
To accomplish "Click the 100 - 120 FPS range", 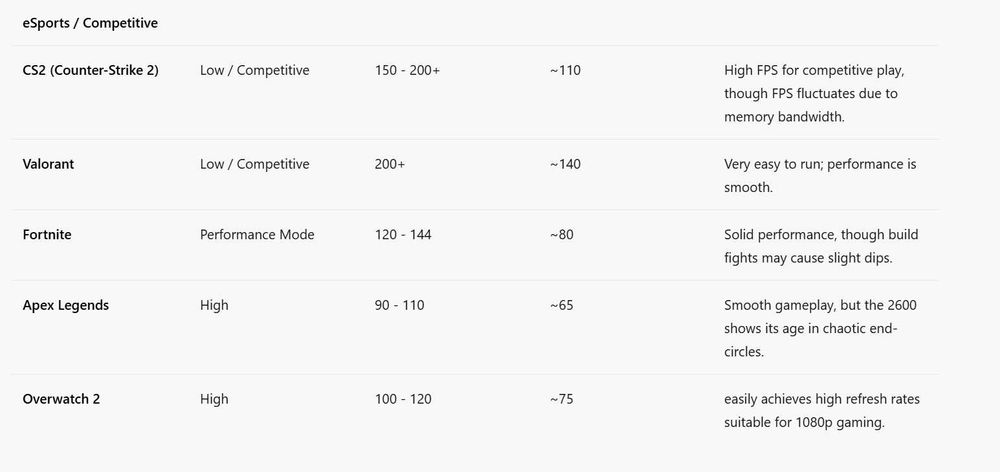I will coord(403,399).
